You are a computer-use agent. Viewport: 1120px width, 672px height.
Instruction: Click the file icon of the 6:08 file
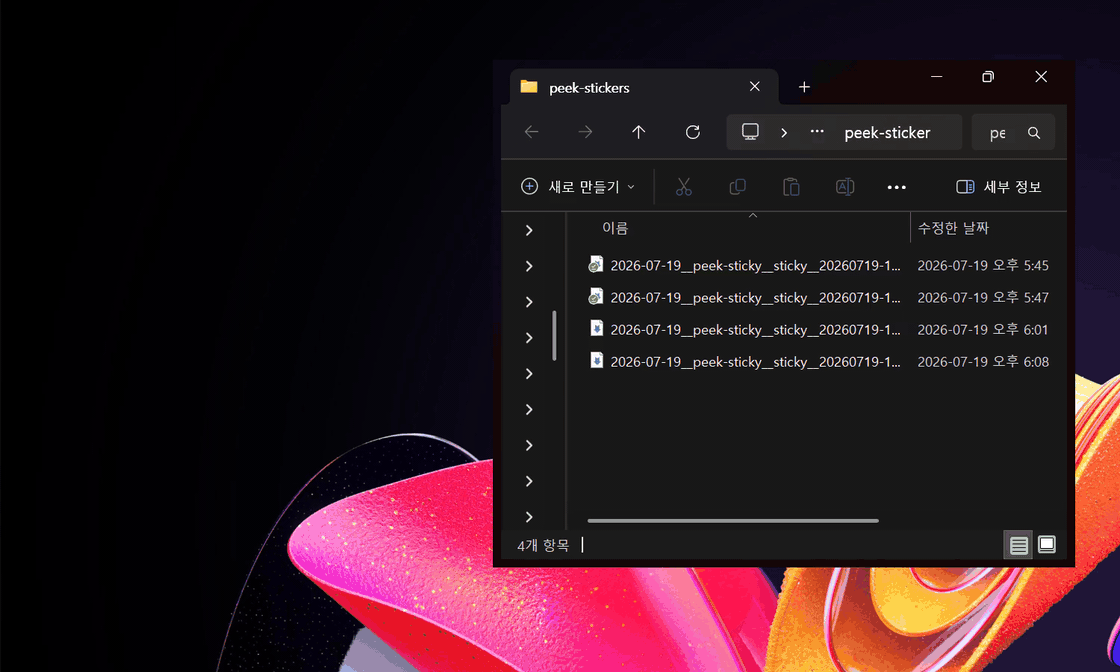point(596,361)
